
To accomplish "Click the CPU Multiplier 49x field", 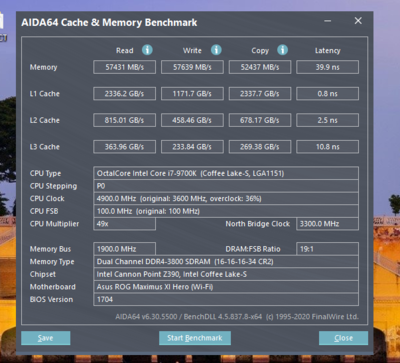I will (x=124, y=224).
